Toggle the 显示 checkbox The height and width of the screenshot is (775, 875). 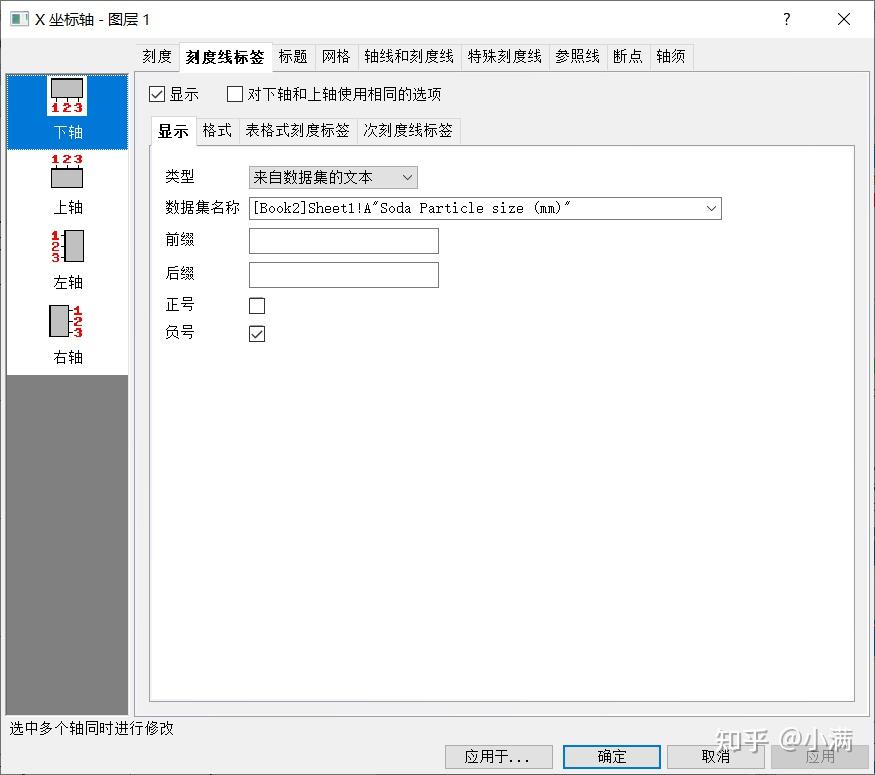click(x=157, y=94)
